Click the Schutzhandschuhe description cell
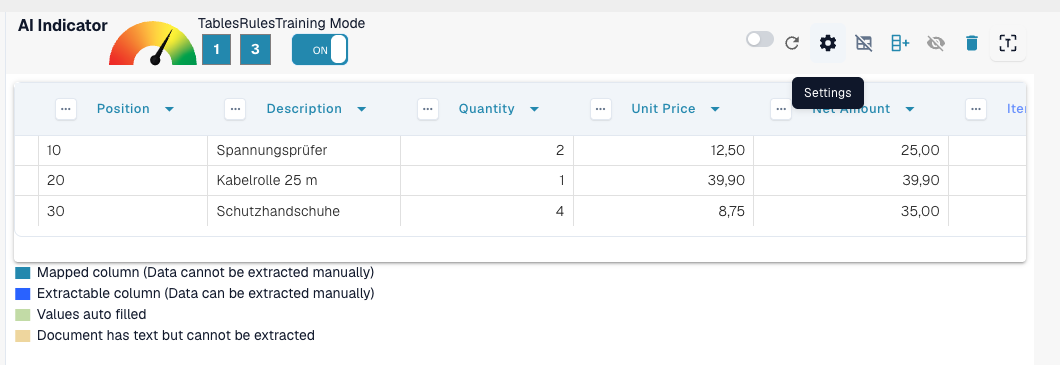This screenshot has height=365, width=1060. [304, 211]
